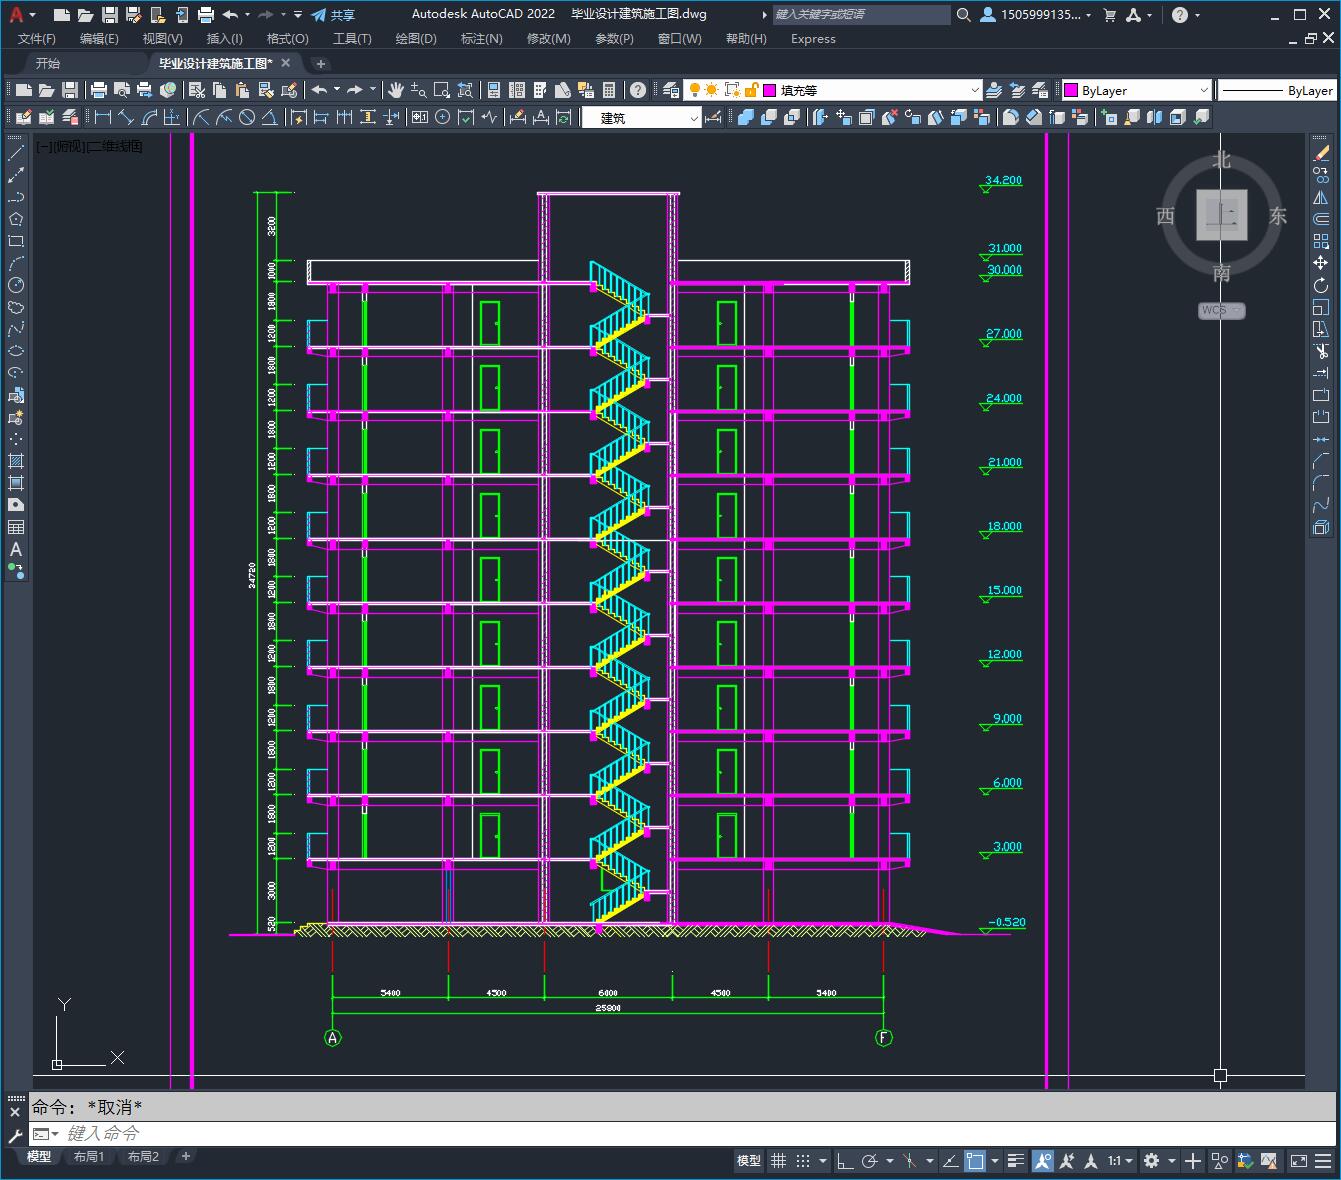Select the Line tool in left toolbar

click(16, 153)
